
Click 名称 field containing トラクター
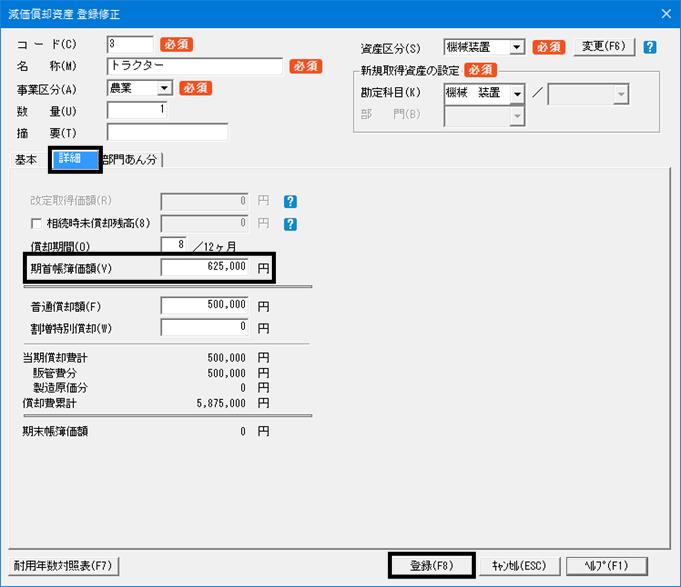195,66
